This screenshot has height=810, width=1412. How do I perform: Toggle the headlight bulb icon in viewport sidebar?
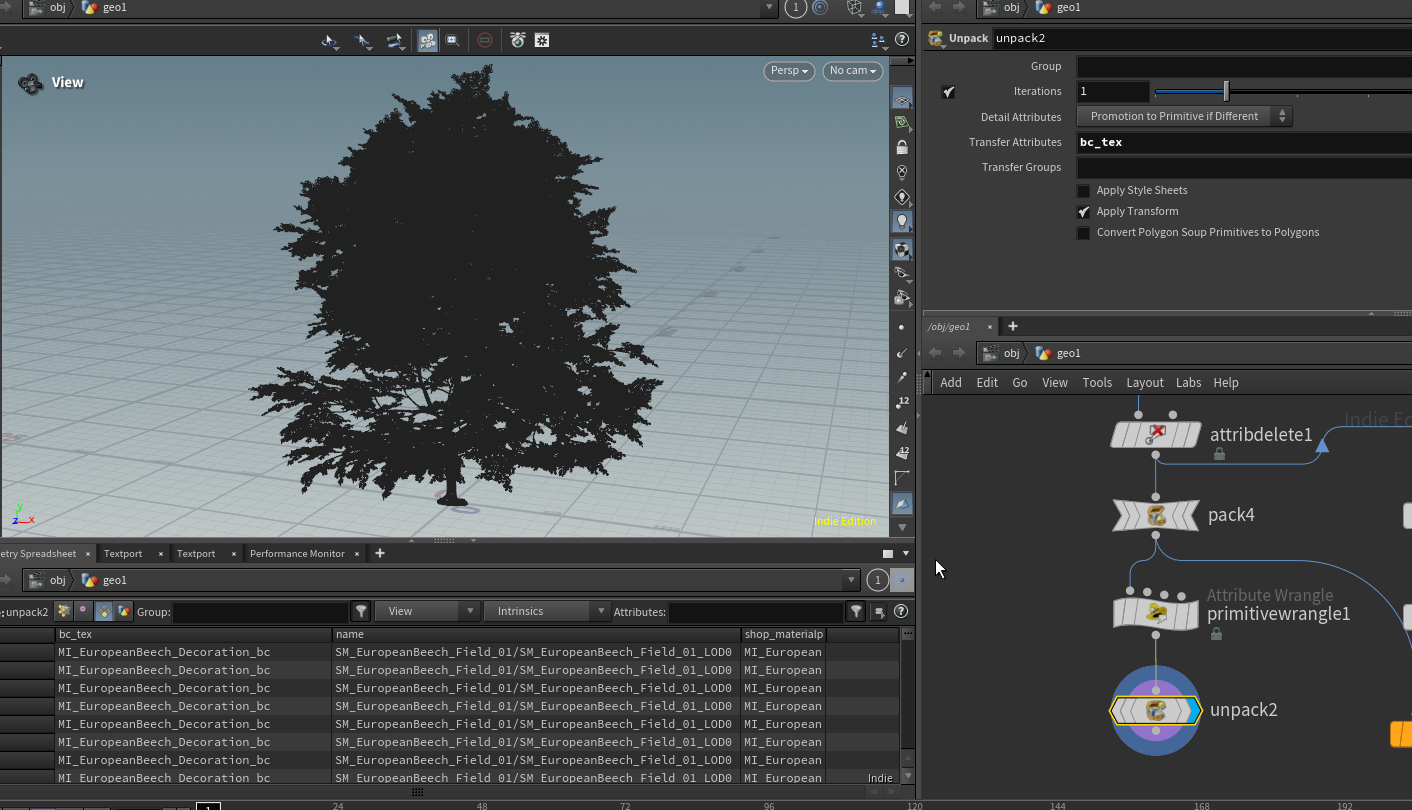coord(902,222)
